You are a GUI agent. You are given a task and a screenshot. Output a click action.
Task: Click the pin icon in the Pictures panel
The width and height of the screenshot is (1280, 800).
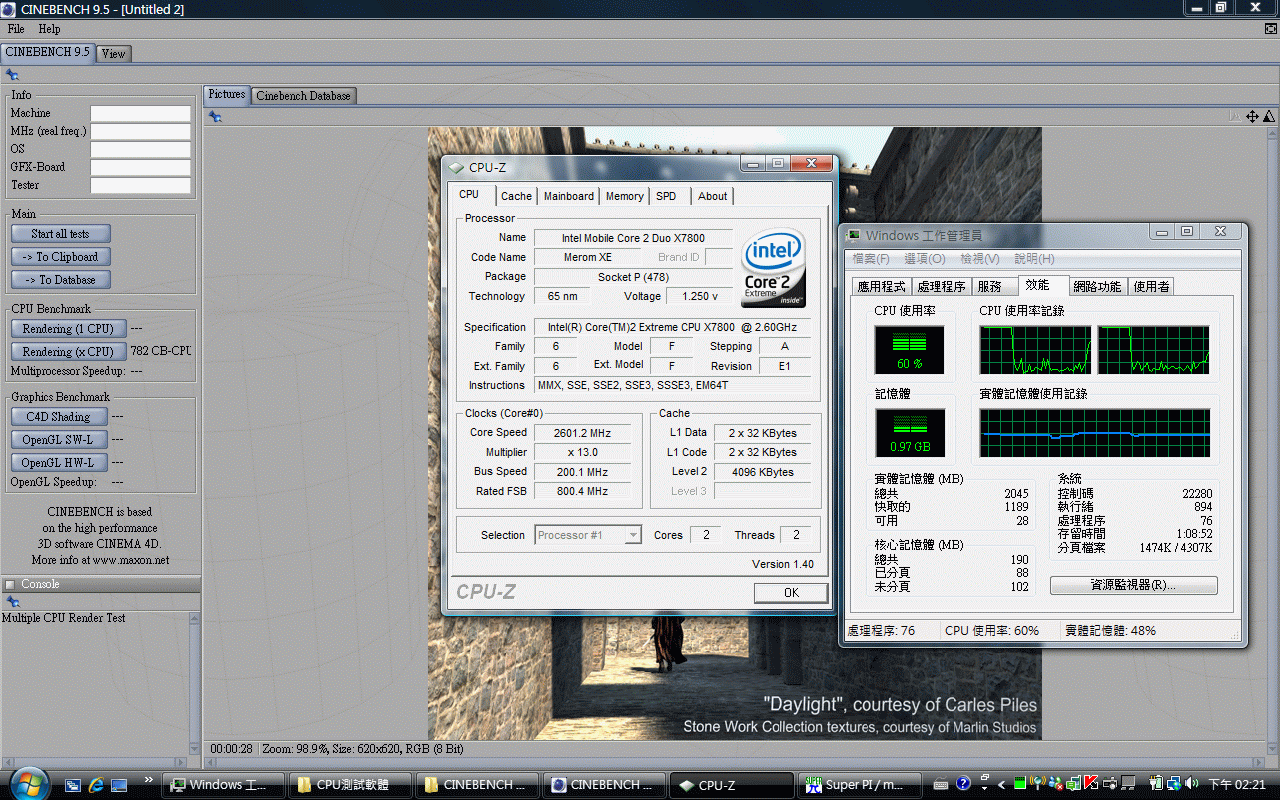(x=215, y=117)
